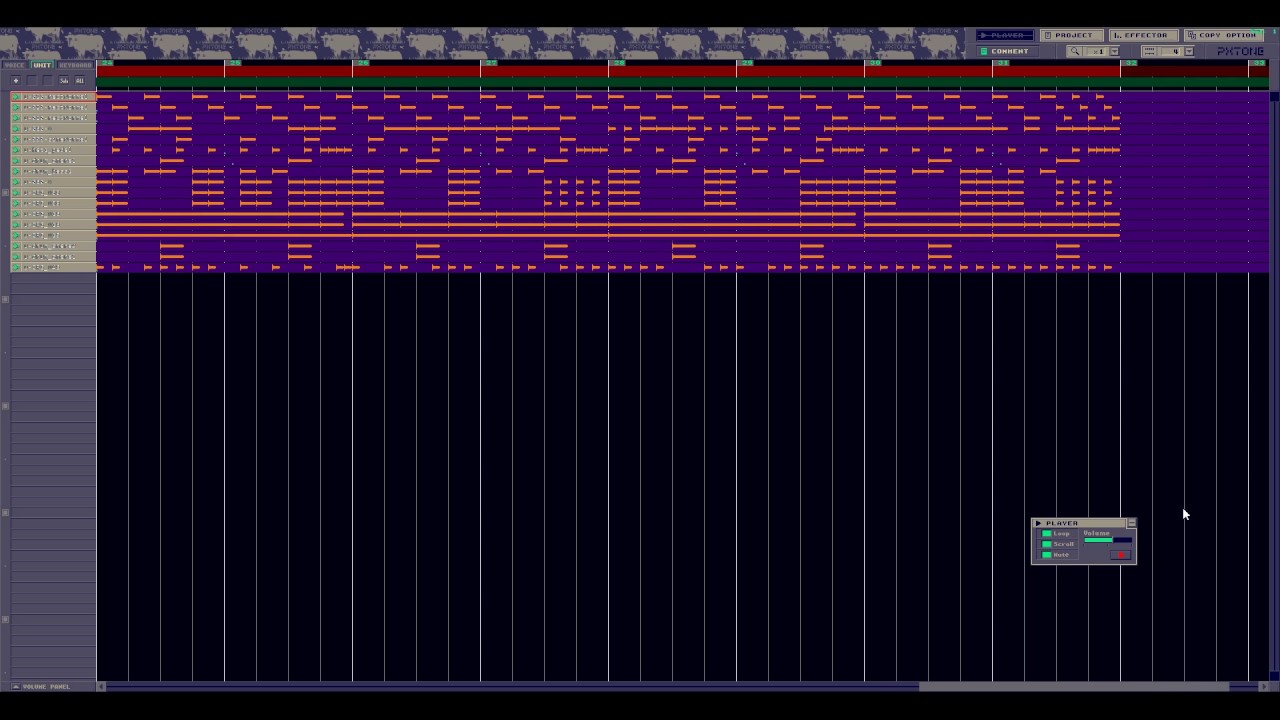This screenshot has height=720, width=1280.
Task: Click the red record button in Player
Action: (x=1121, y=555)
